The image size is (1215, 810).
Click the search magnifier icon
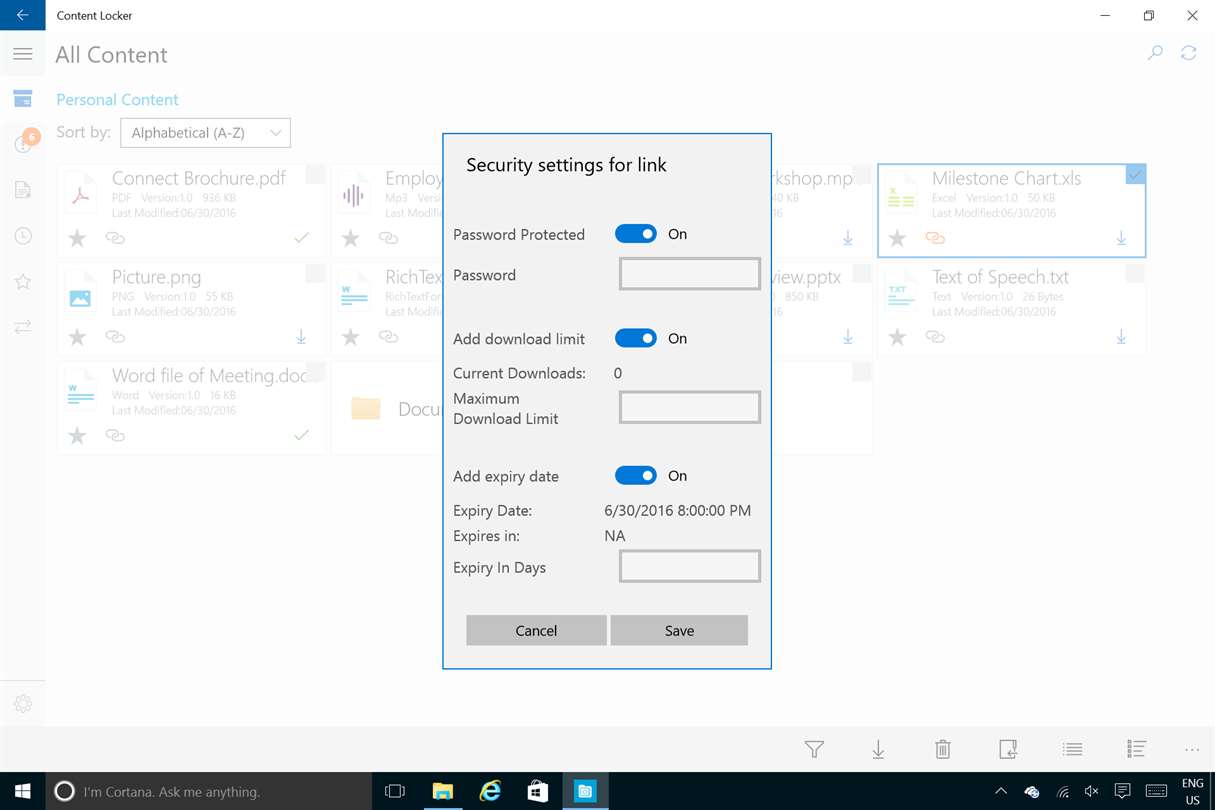(x=1155, y=53)
